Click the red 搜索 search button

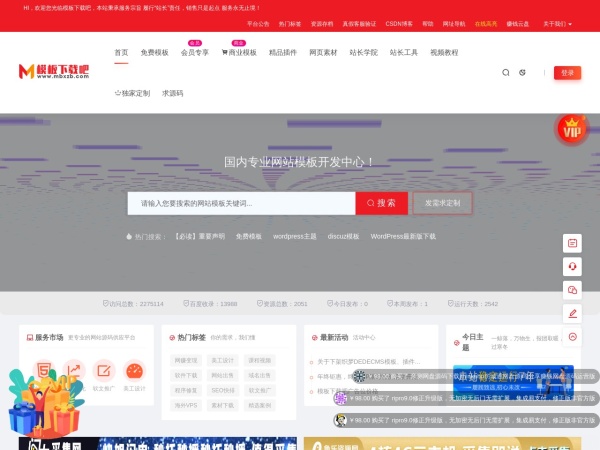382,203
